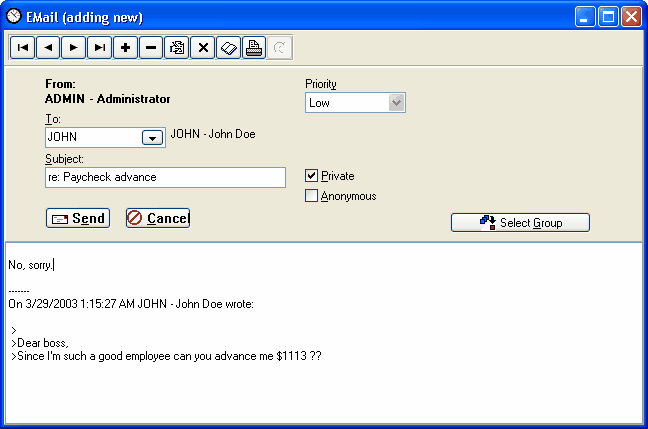Image resolution: width=648 pixels, height=429 pixels.
Task: Open Select Group recipients button
Action: coord(520,223)
